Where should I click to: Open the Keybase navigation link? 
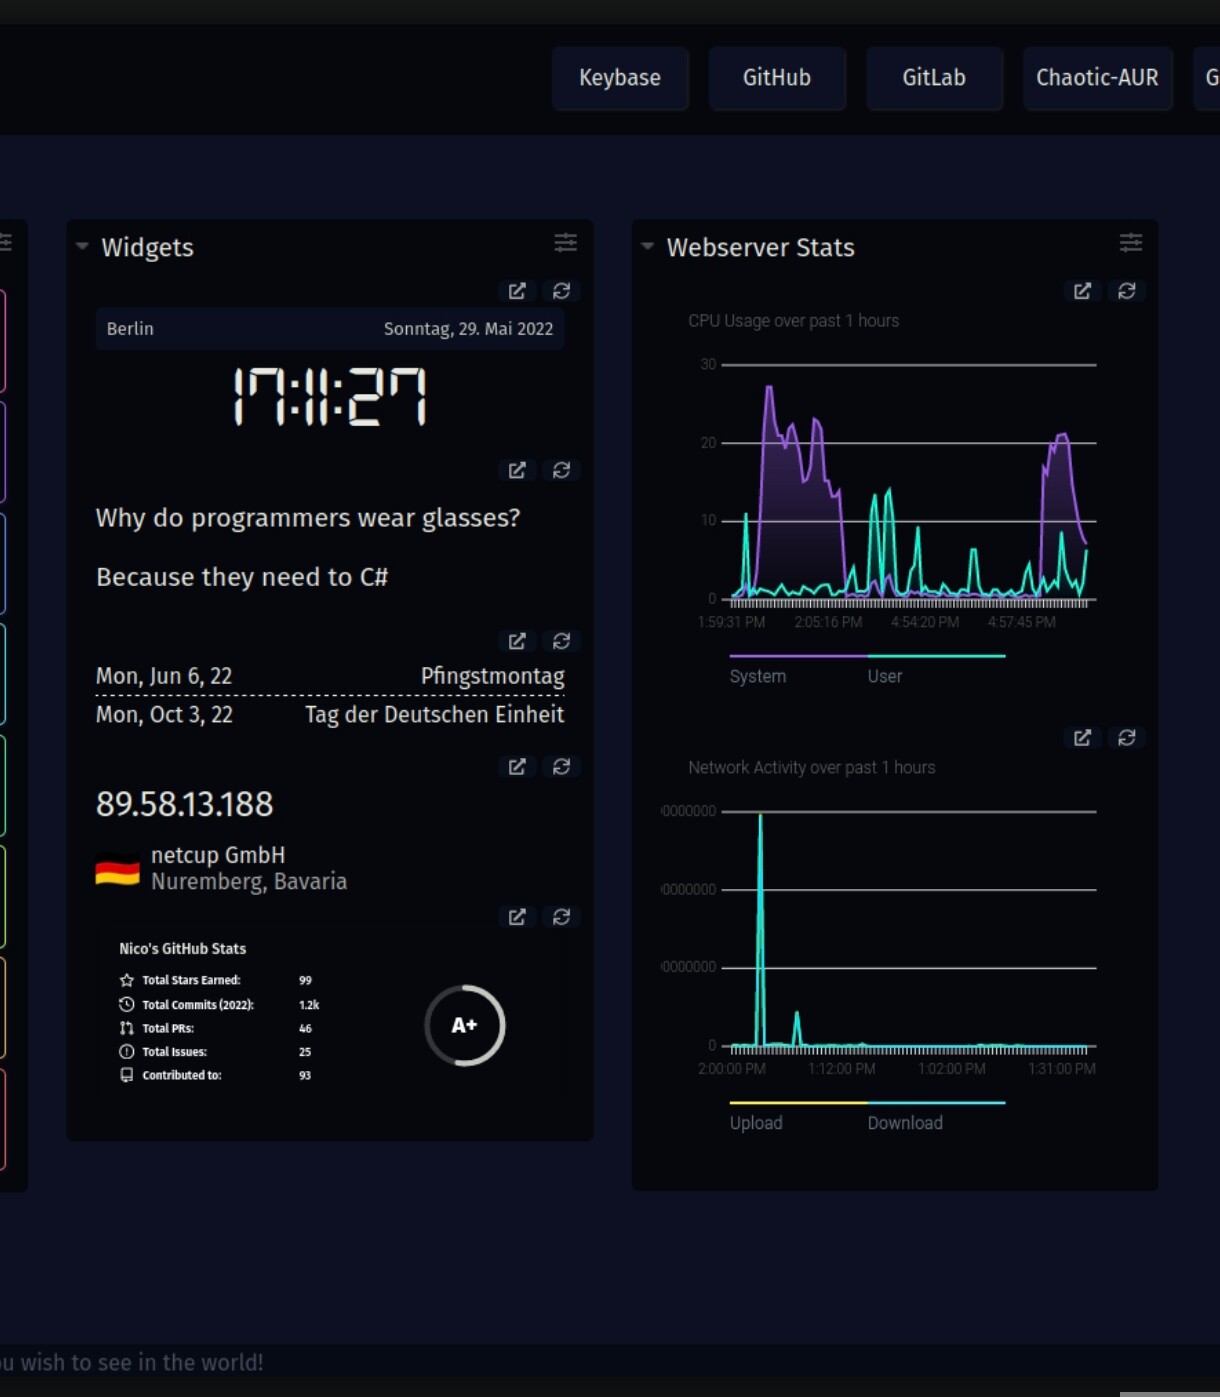point(620,78)
